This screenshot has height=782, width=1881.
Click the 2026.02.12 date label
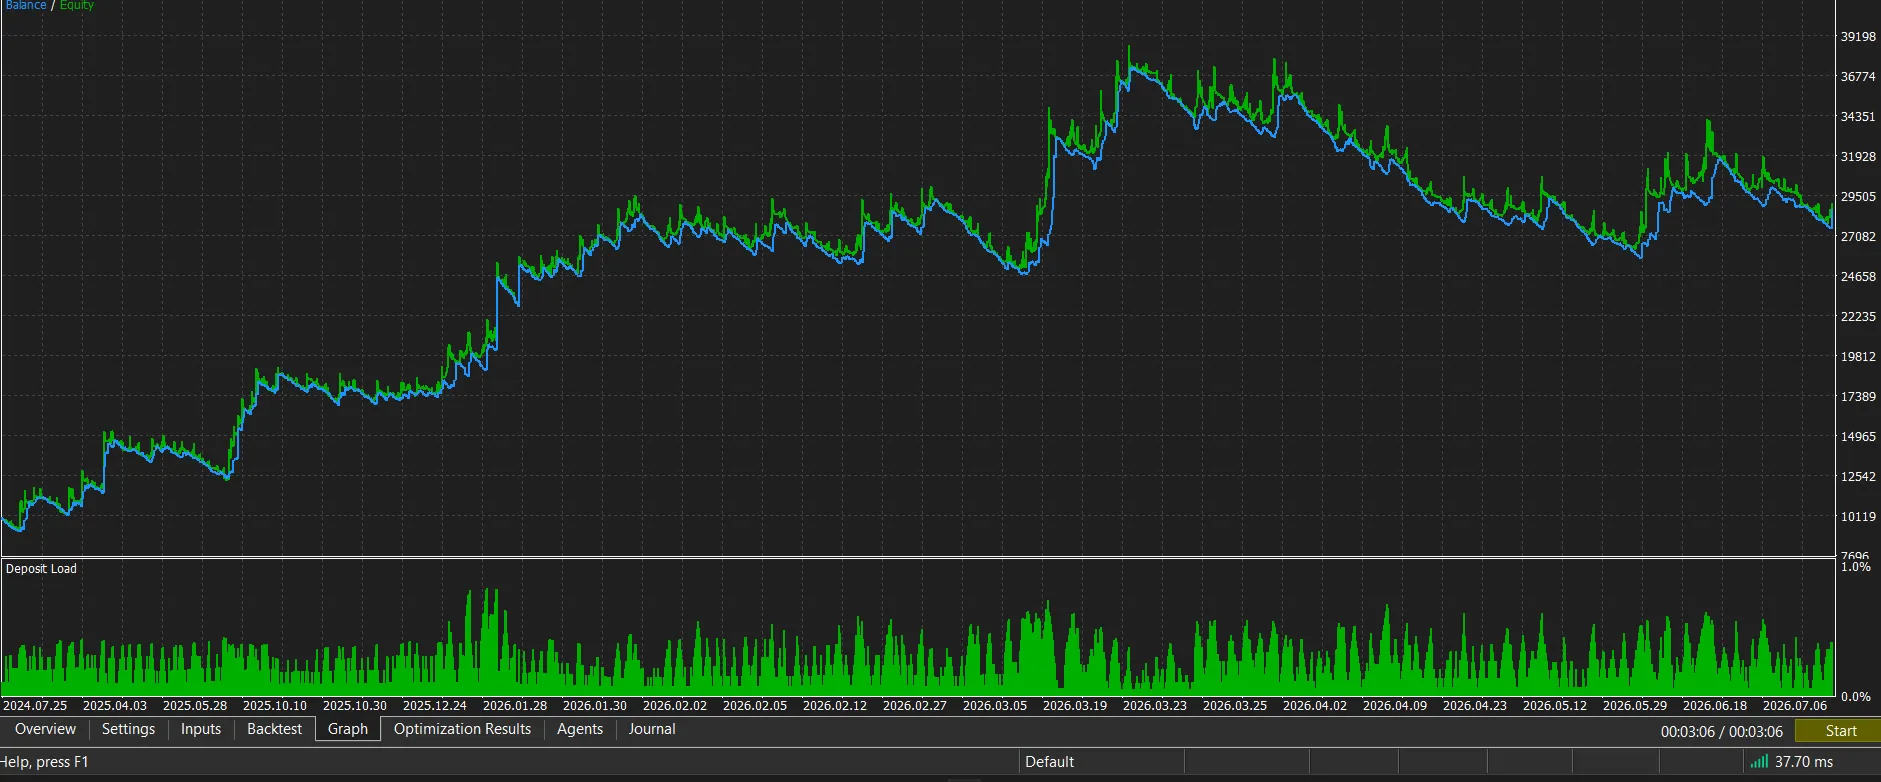tap(835, 706)
